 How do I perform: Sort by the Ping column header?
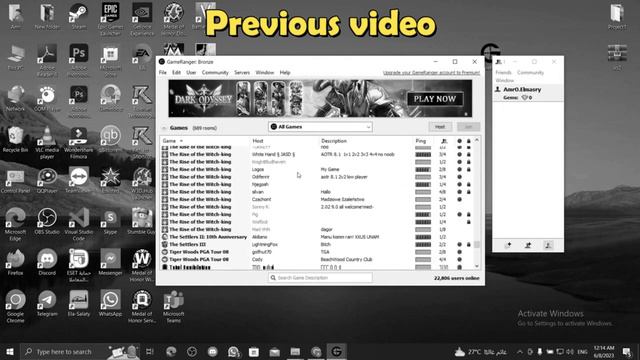(420, 141)
